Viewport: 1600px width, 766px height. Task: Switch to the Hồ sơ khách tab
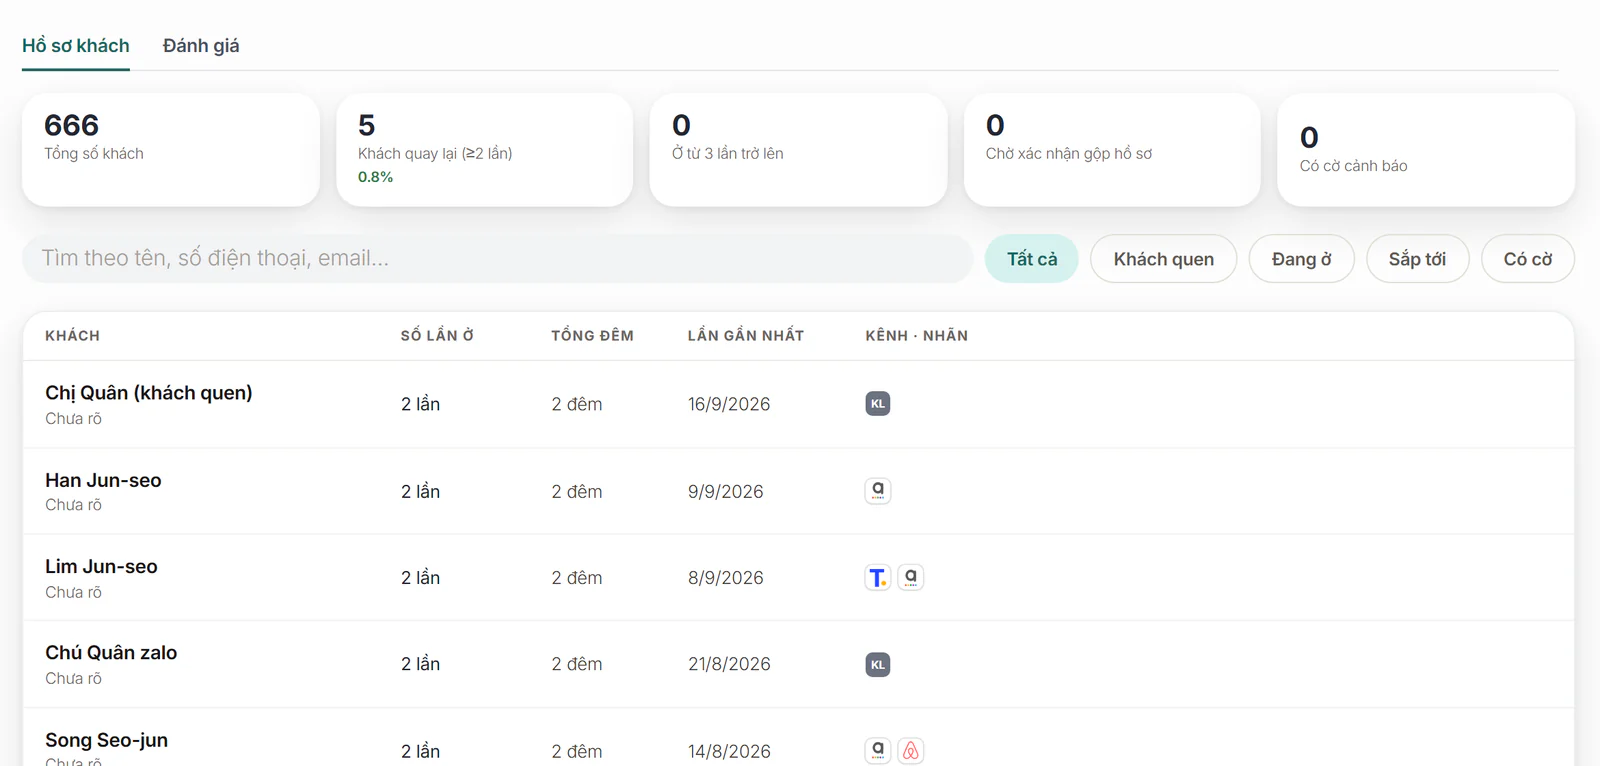(x=76, y=46)
